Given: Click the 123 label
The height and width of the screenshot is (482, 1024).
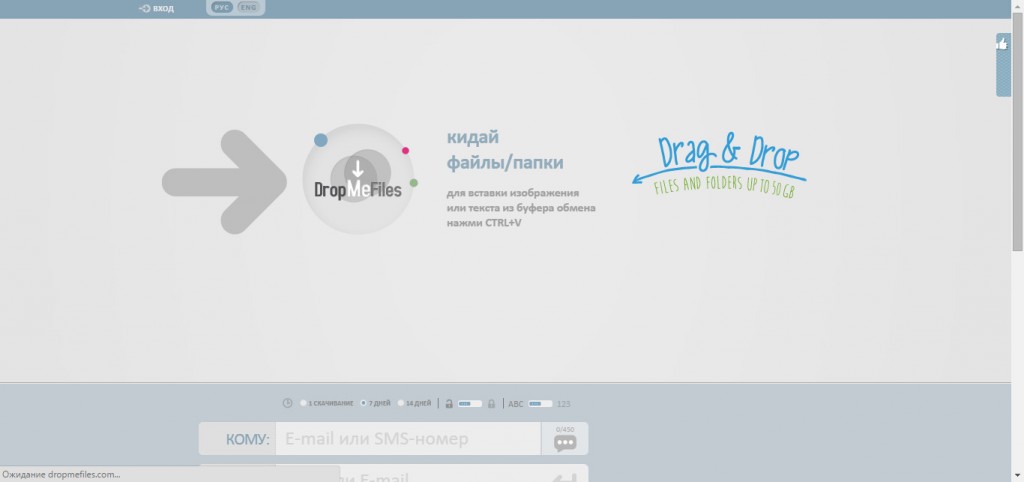Looking at the screenshot, I should pyautogui.click(x=564, y=404).
